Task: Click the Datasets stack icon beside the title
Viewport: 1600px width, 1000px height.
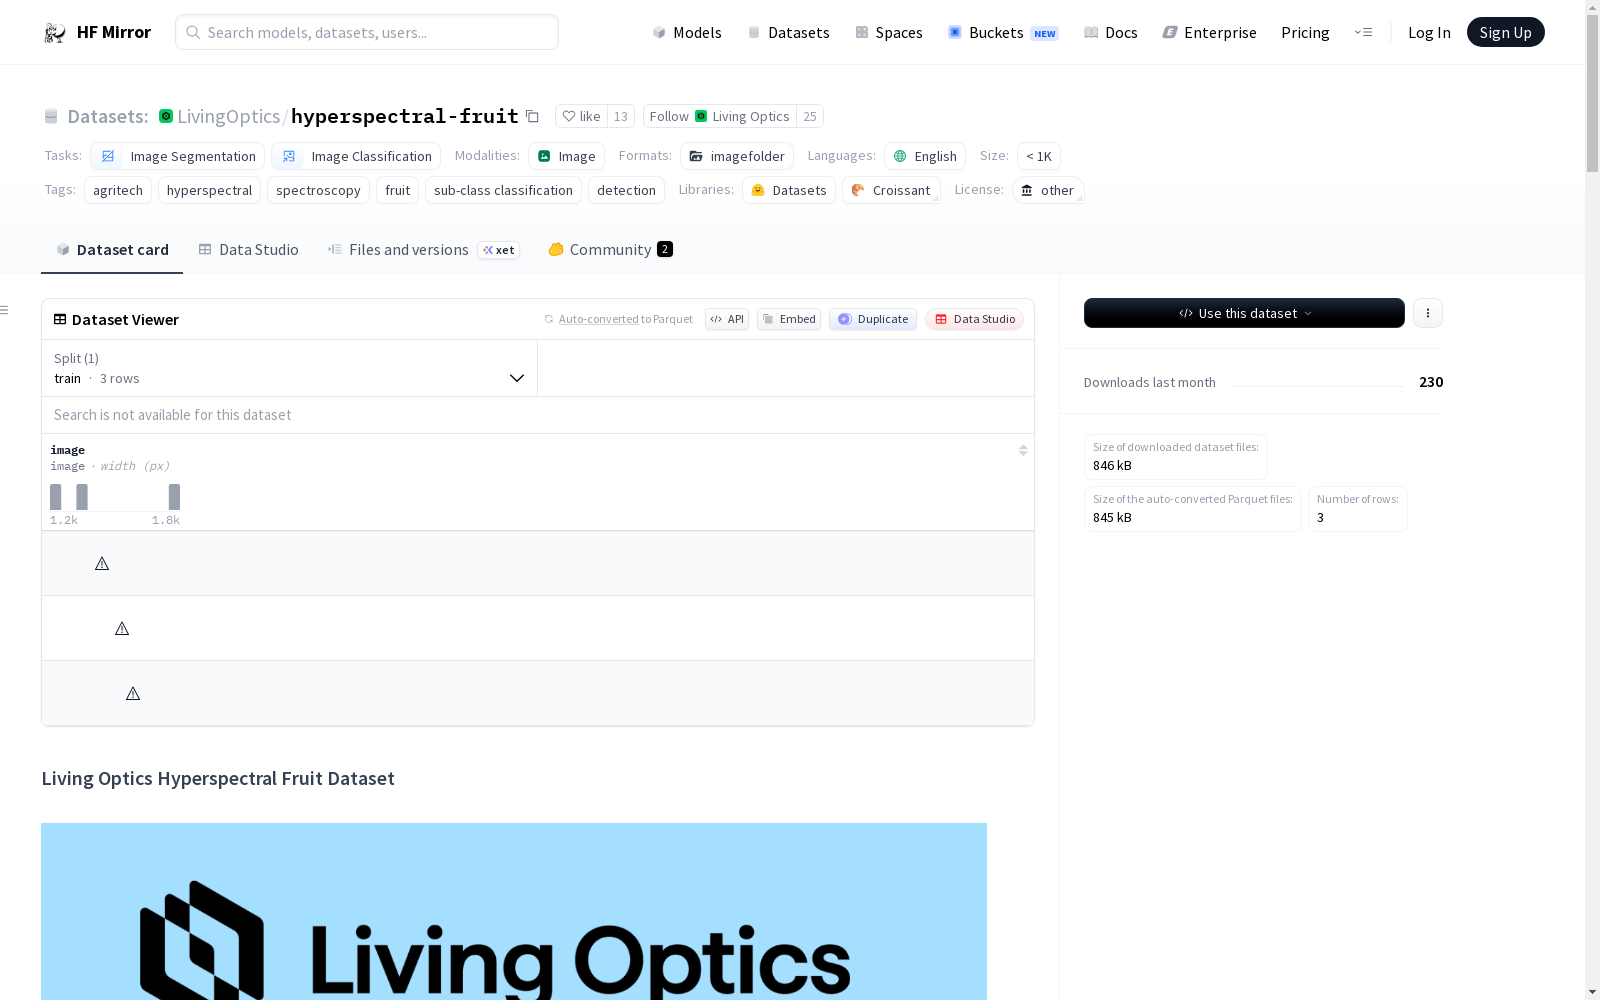Action: tap(51, 117)
